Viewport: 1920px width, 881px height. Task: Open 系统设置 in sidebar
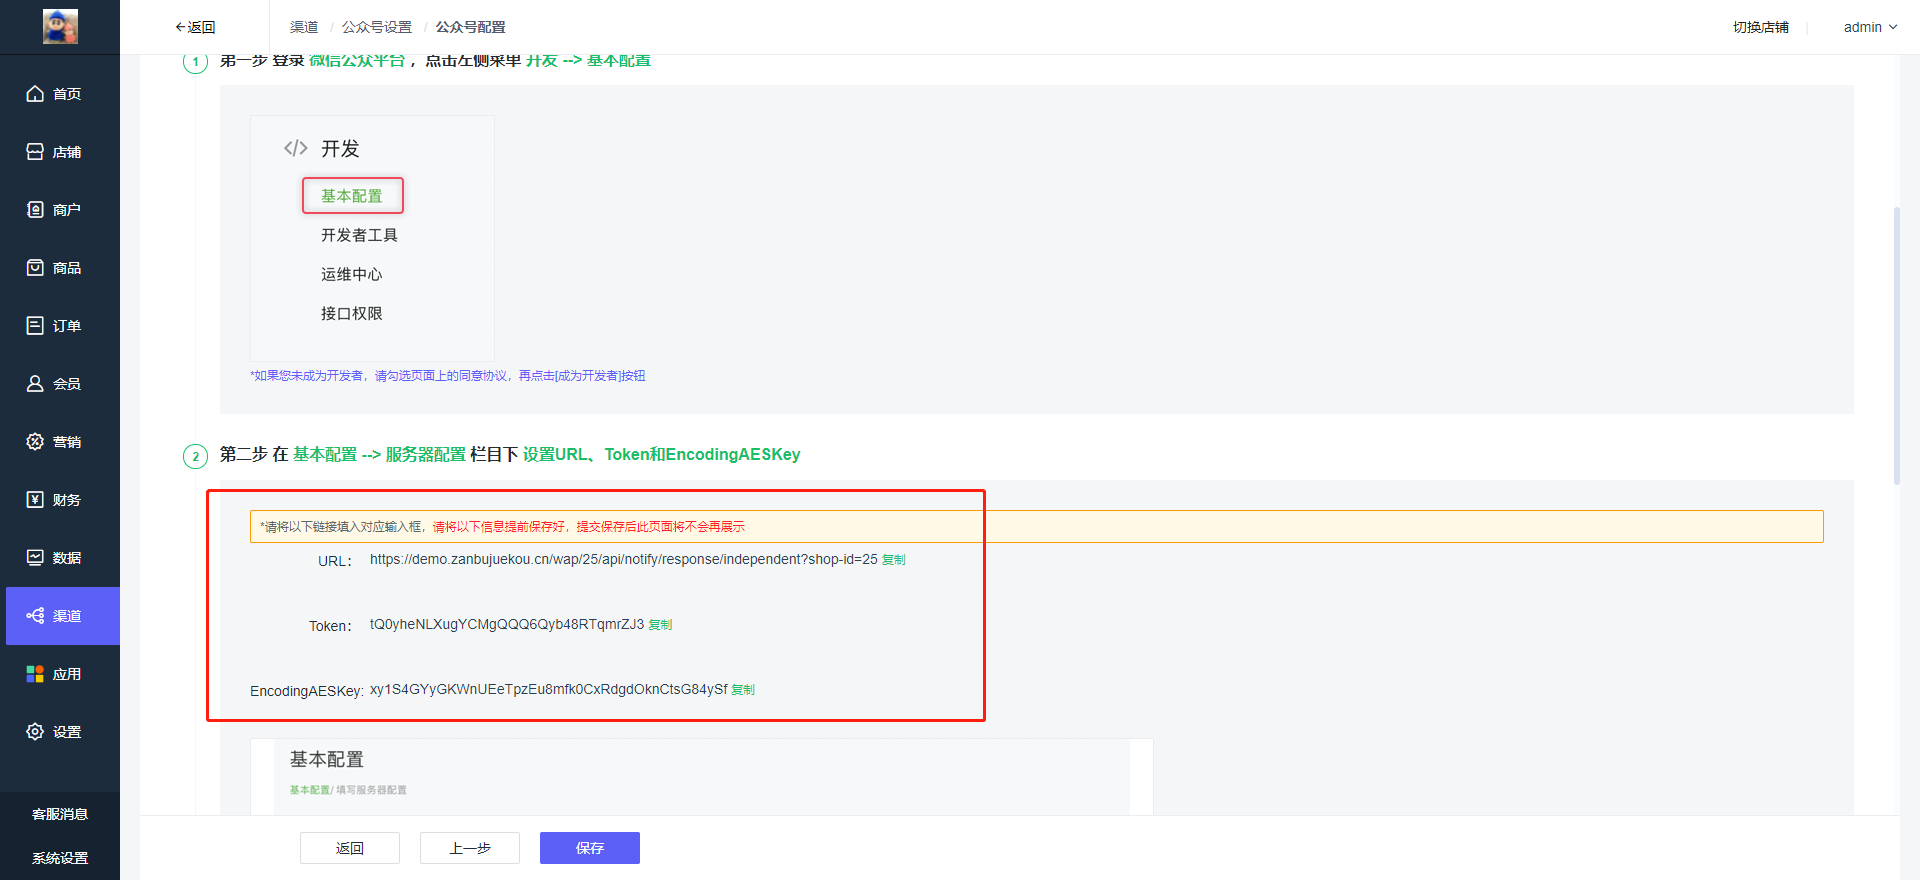coord(60,858)
